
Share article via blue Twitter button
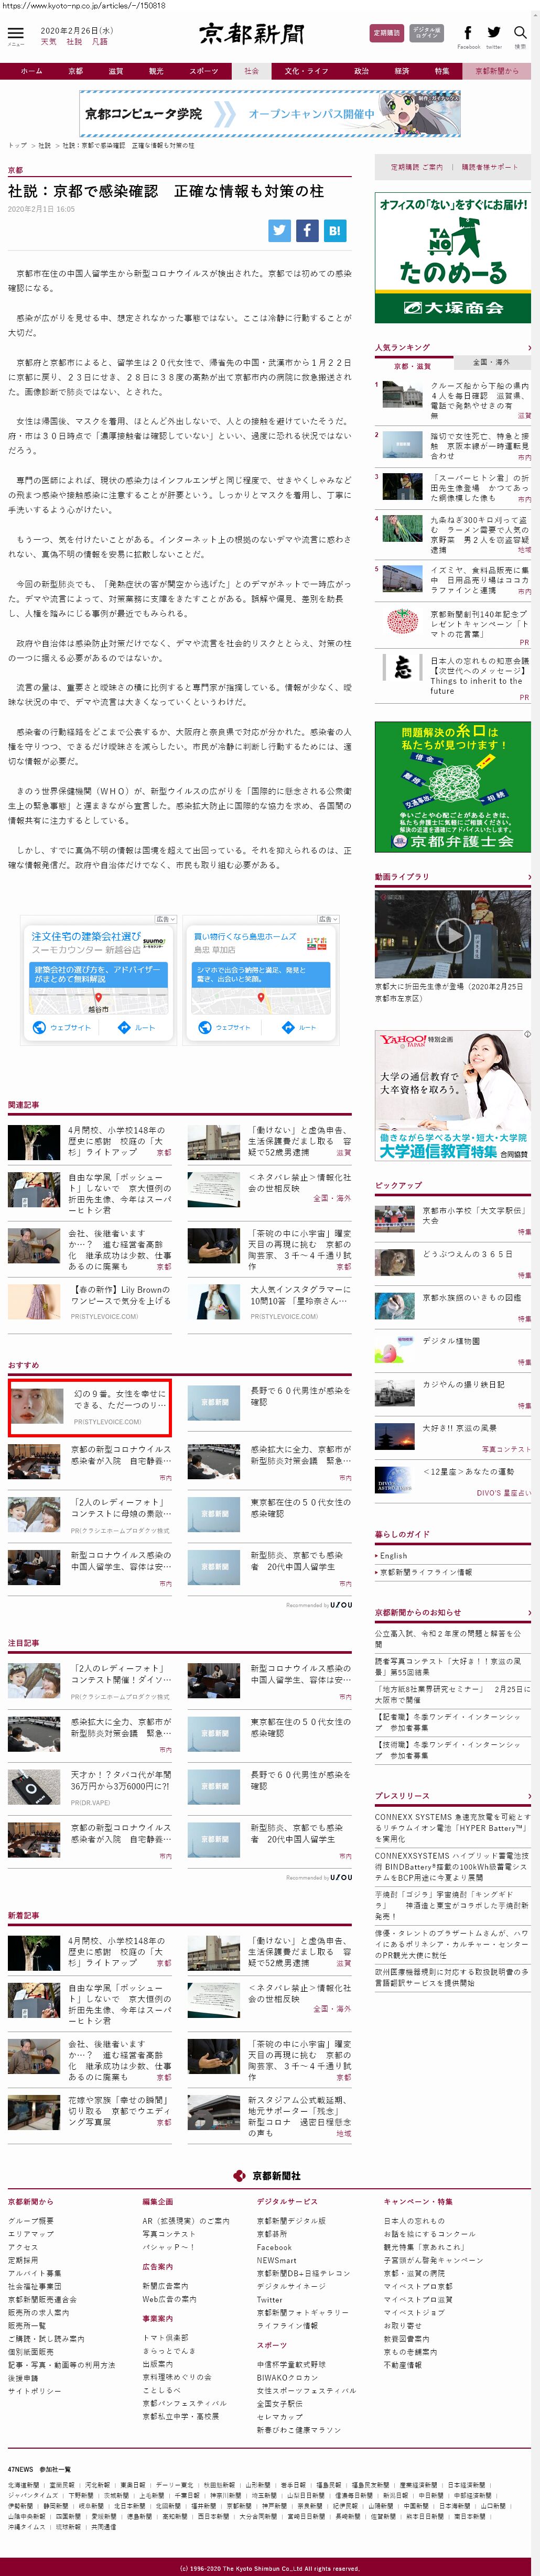[280, 230]
